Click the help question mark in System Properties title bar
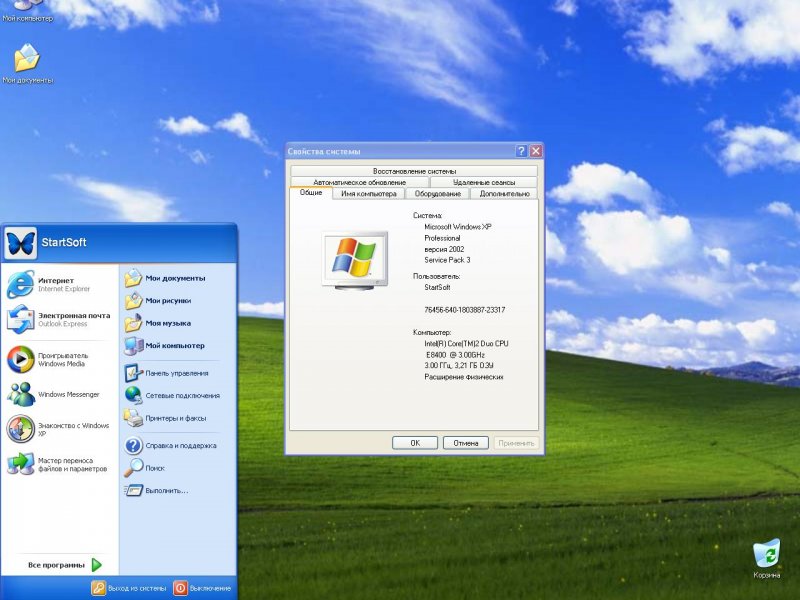The height and width of the screenshot is (600, 800). [x=521, y=151]
